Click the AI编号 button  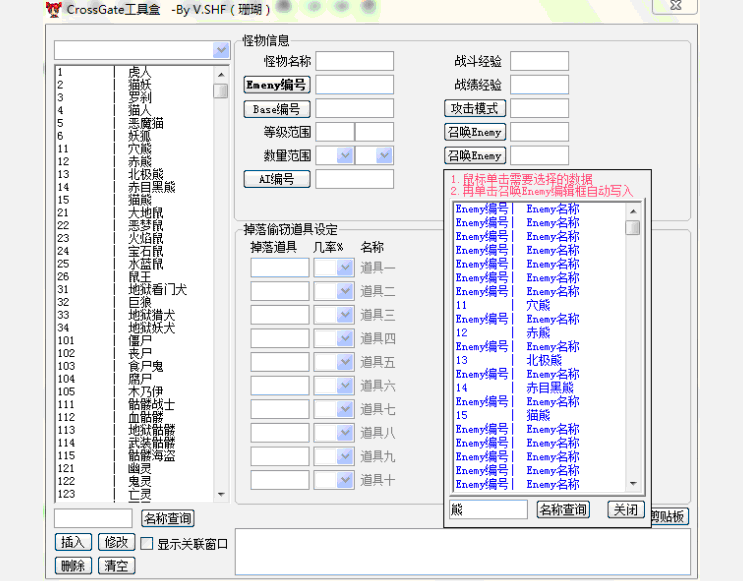[277, 179]
